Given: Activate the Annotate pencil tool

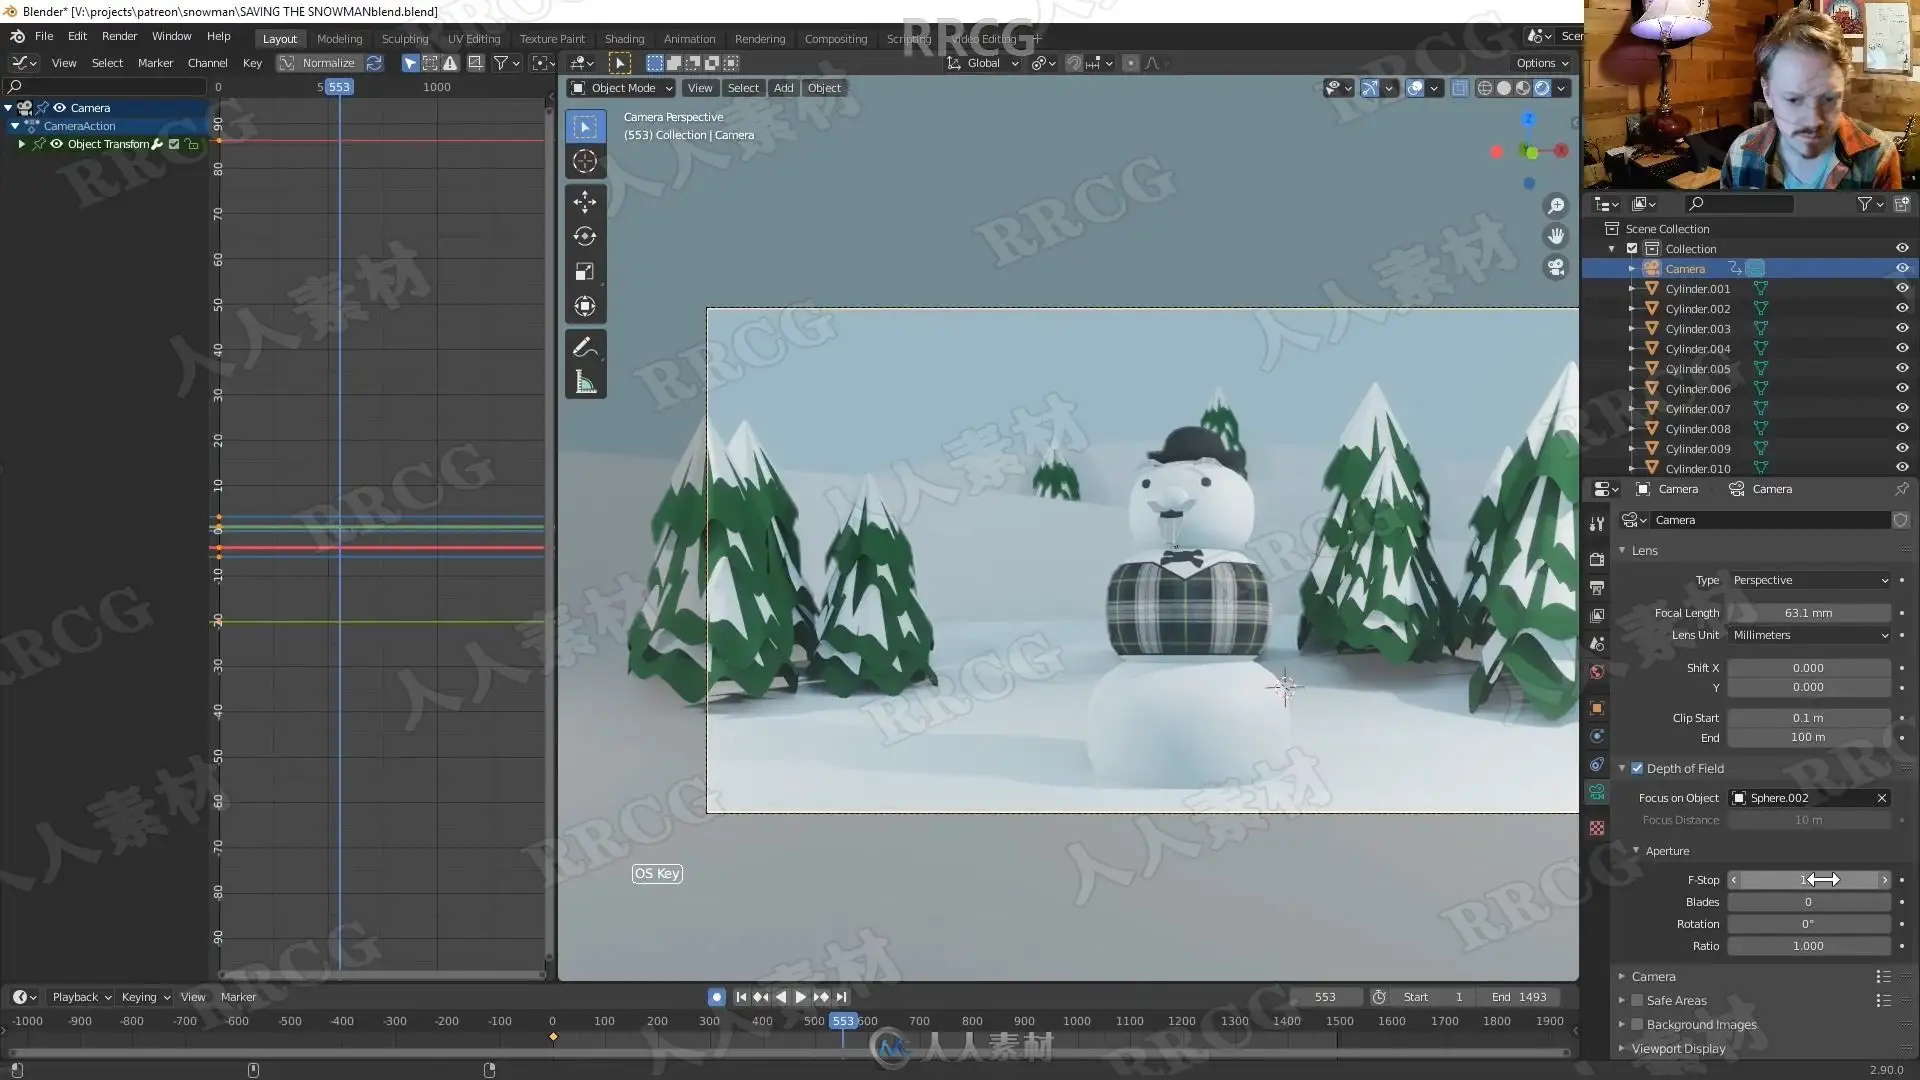Looking at the screenshot, I should [585, 347].
